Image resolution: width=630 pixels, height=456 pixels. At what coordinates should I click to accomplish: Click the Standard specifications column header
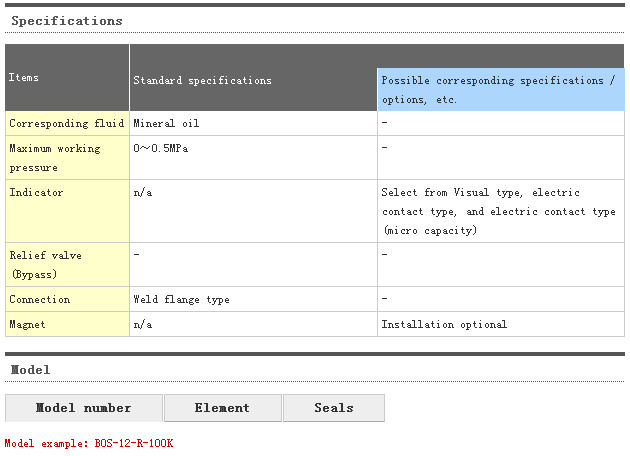click(202, 80)
